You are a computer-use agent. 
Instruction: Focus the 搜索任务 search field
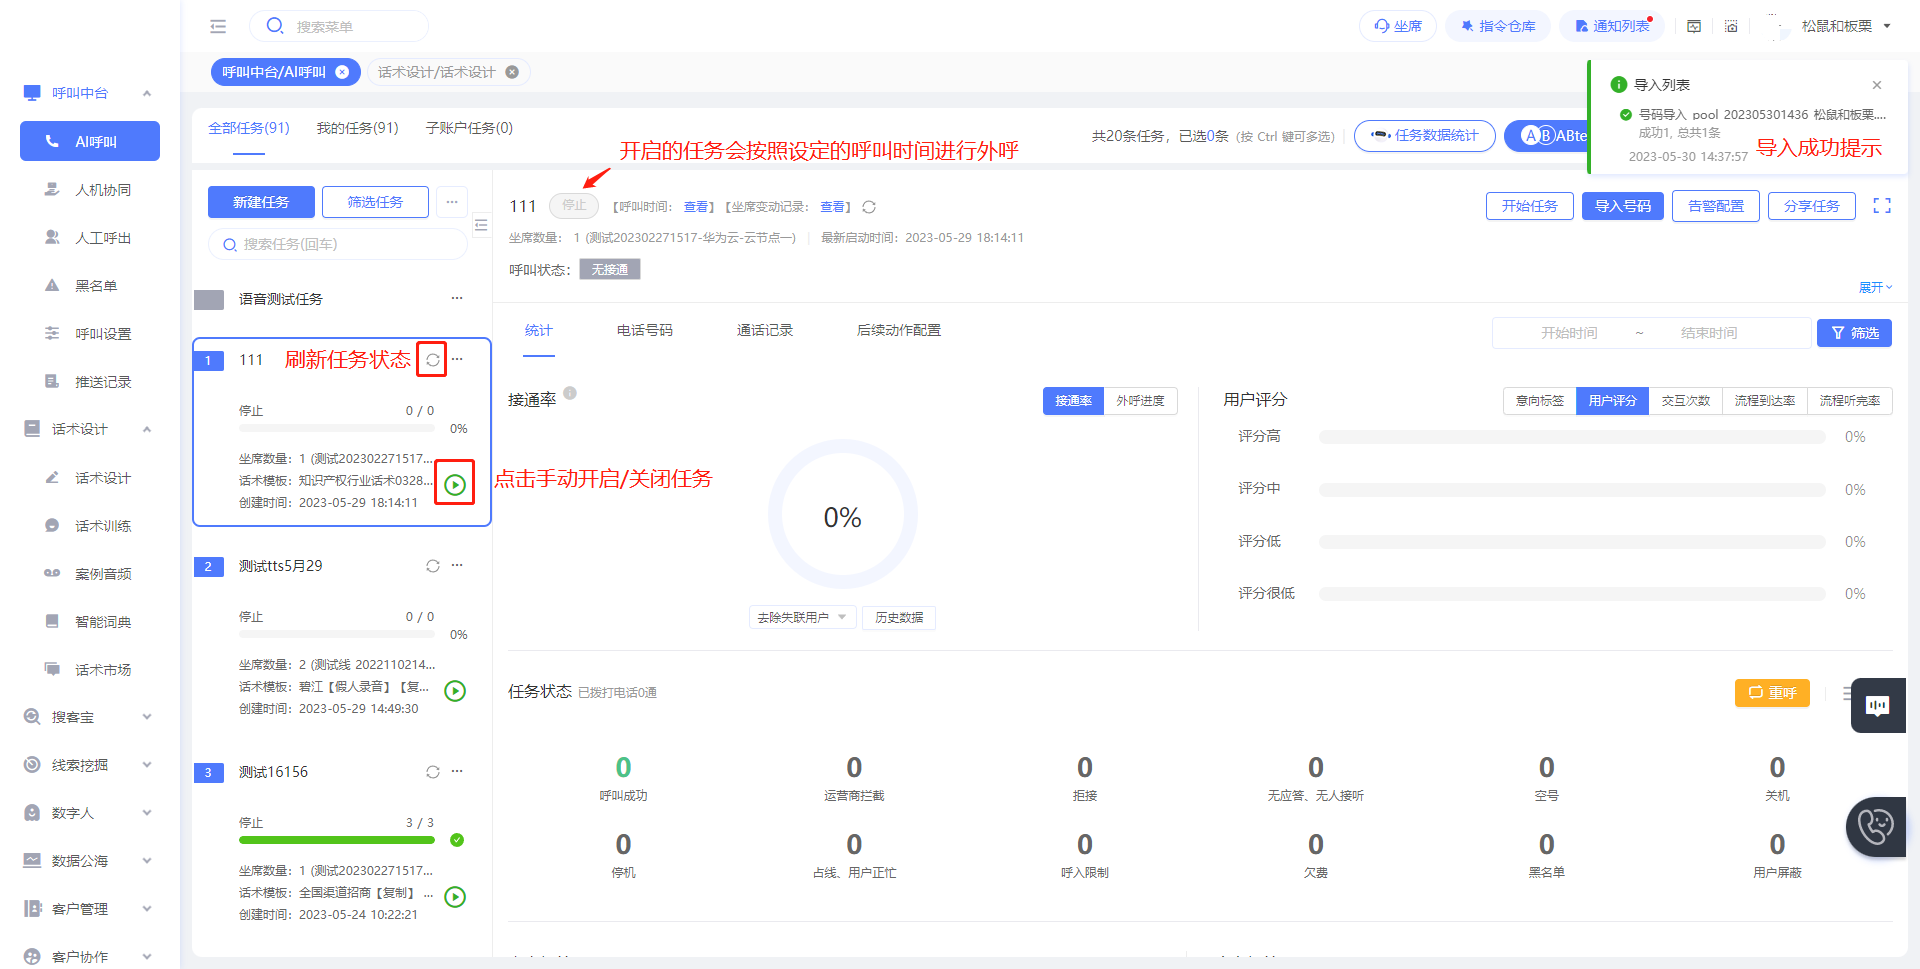pyautogui.click(x=338, y=244)
